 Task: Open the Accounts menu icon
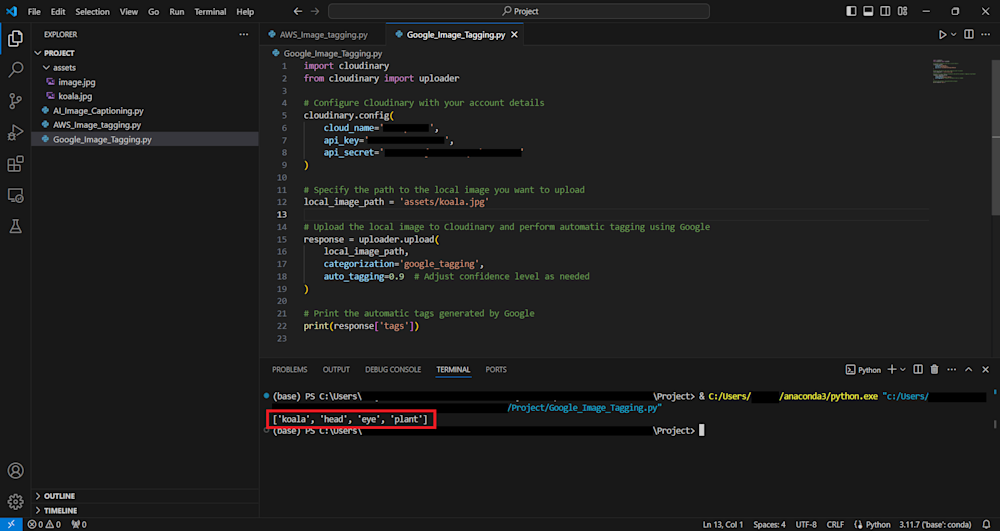coord(15,470)
